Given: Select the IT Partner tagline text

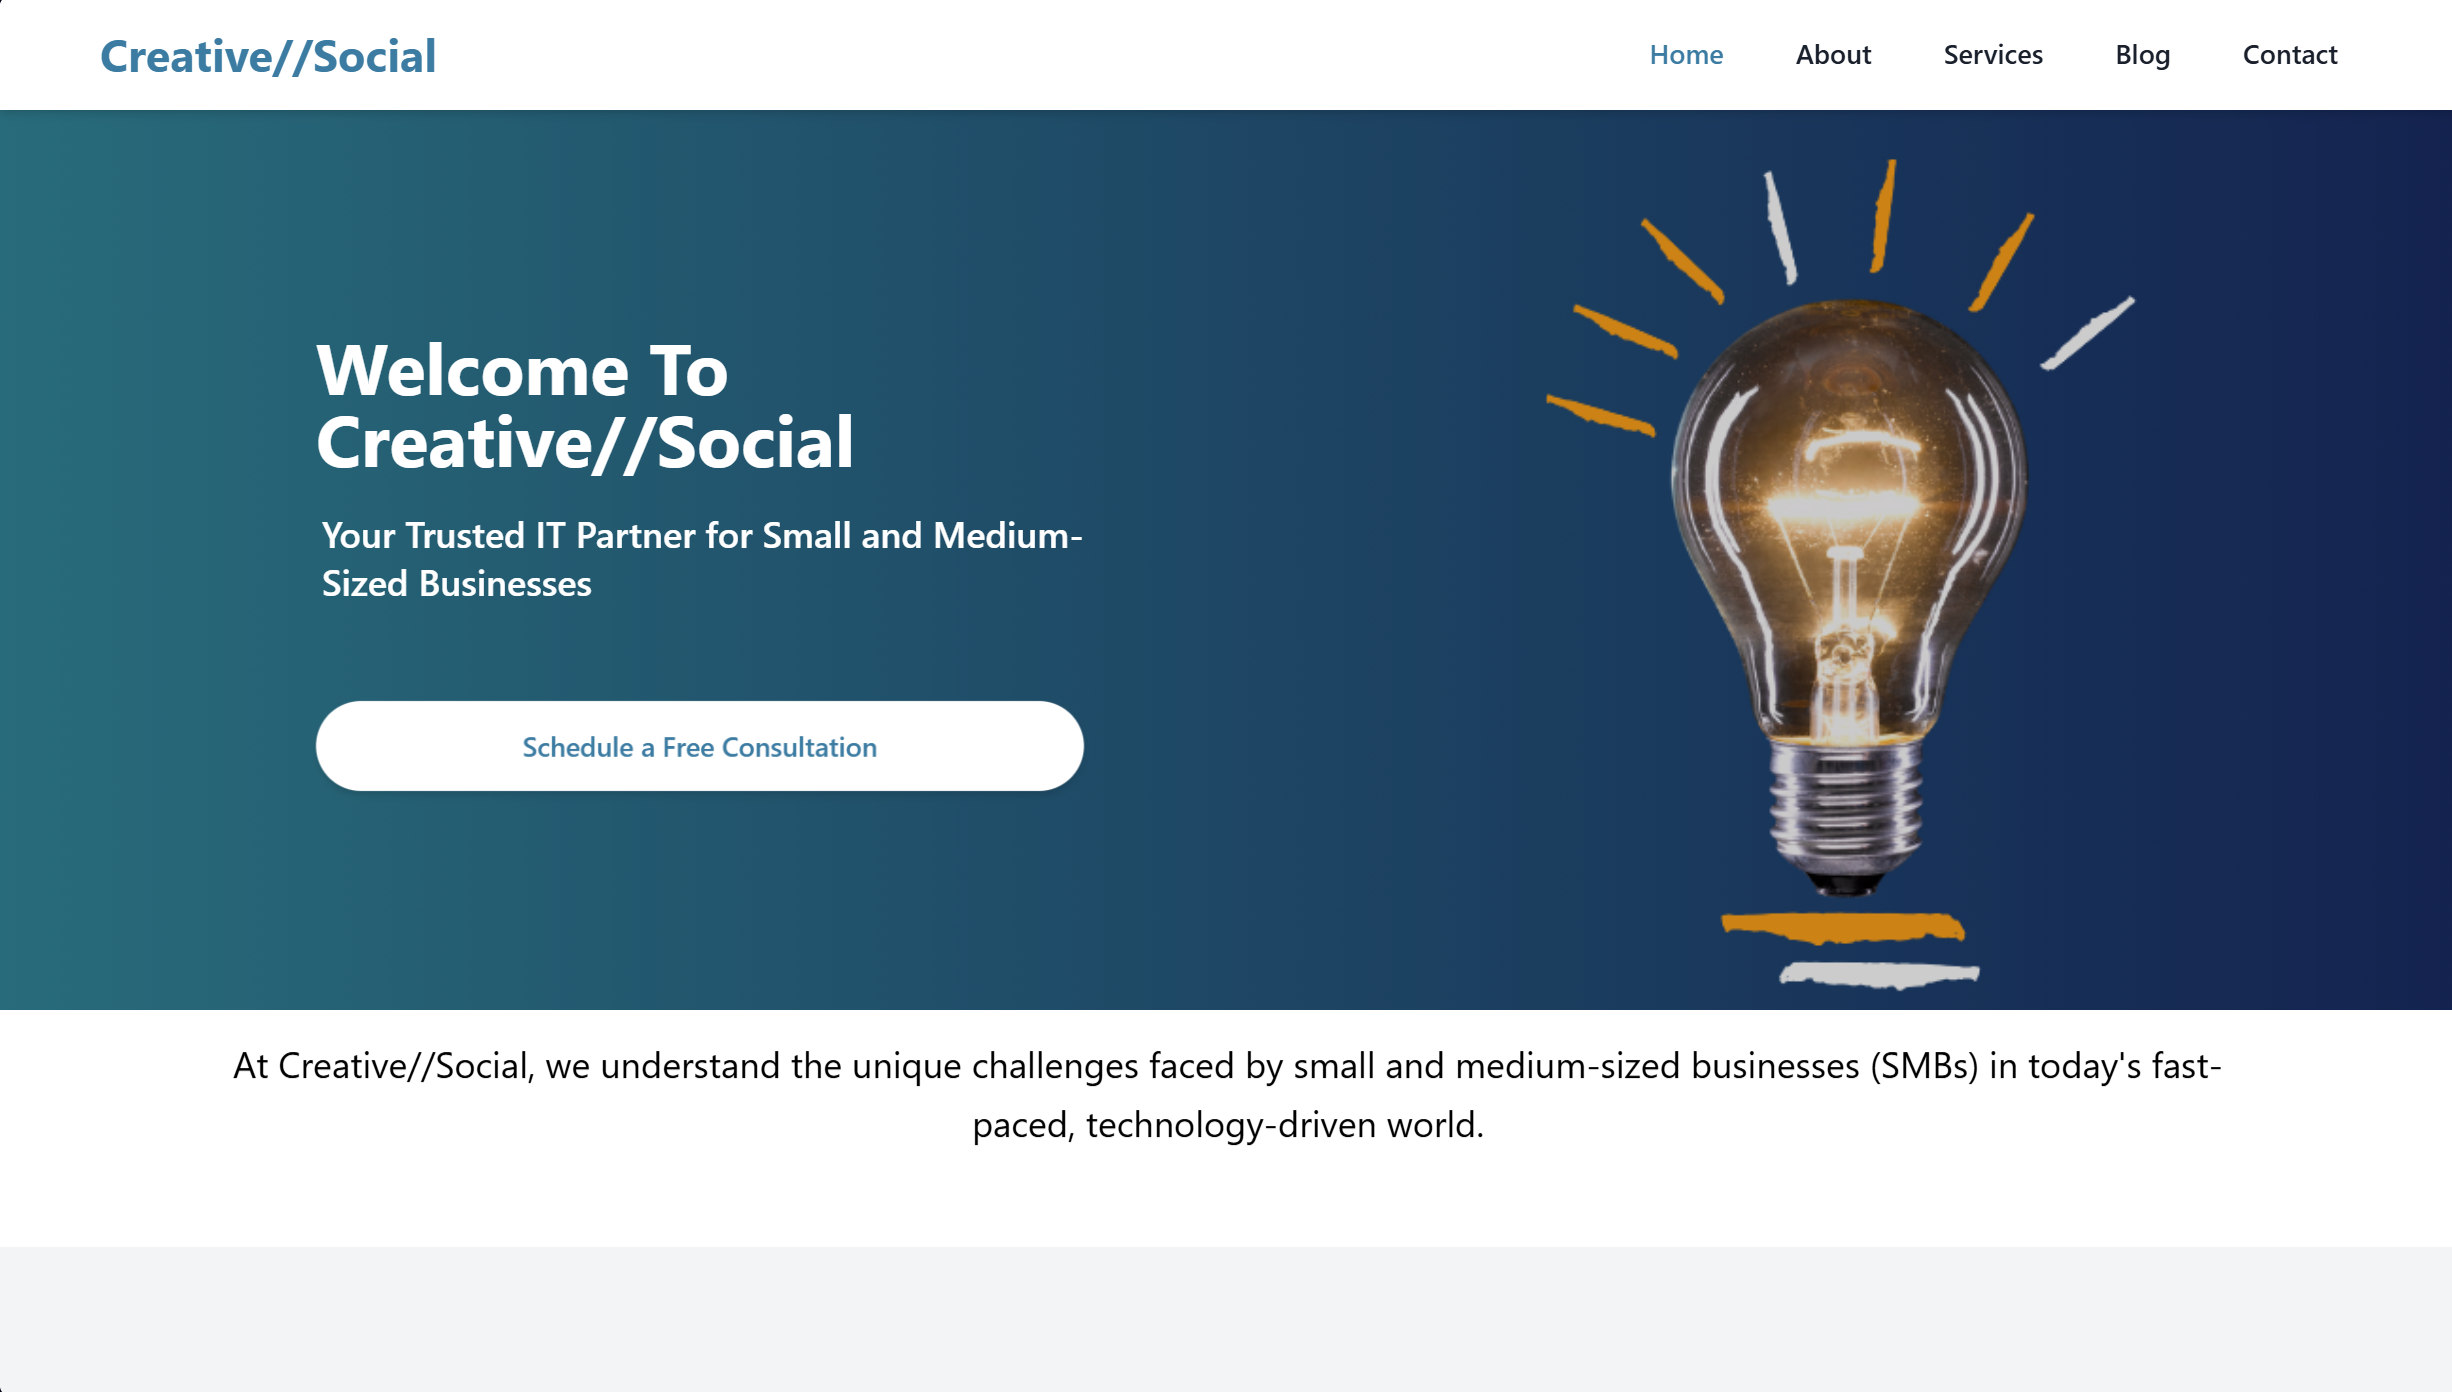Looking at the screenshot, I should 700,558.
